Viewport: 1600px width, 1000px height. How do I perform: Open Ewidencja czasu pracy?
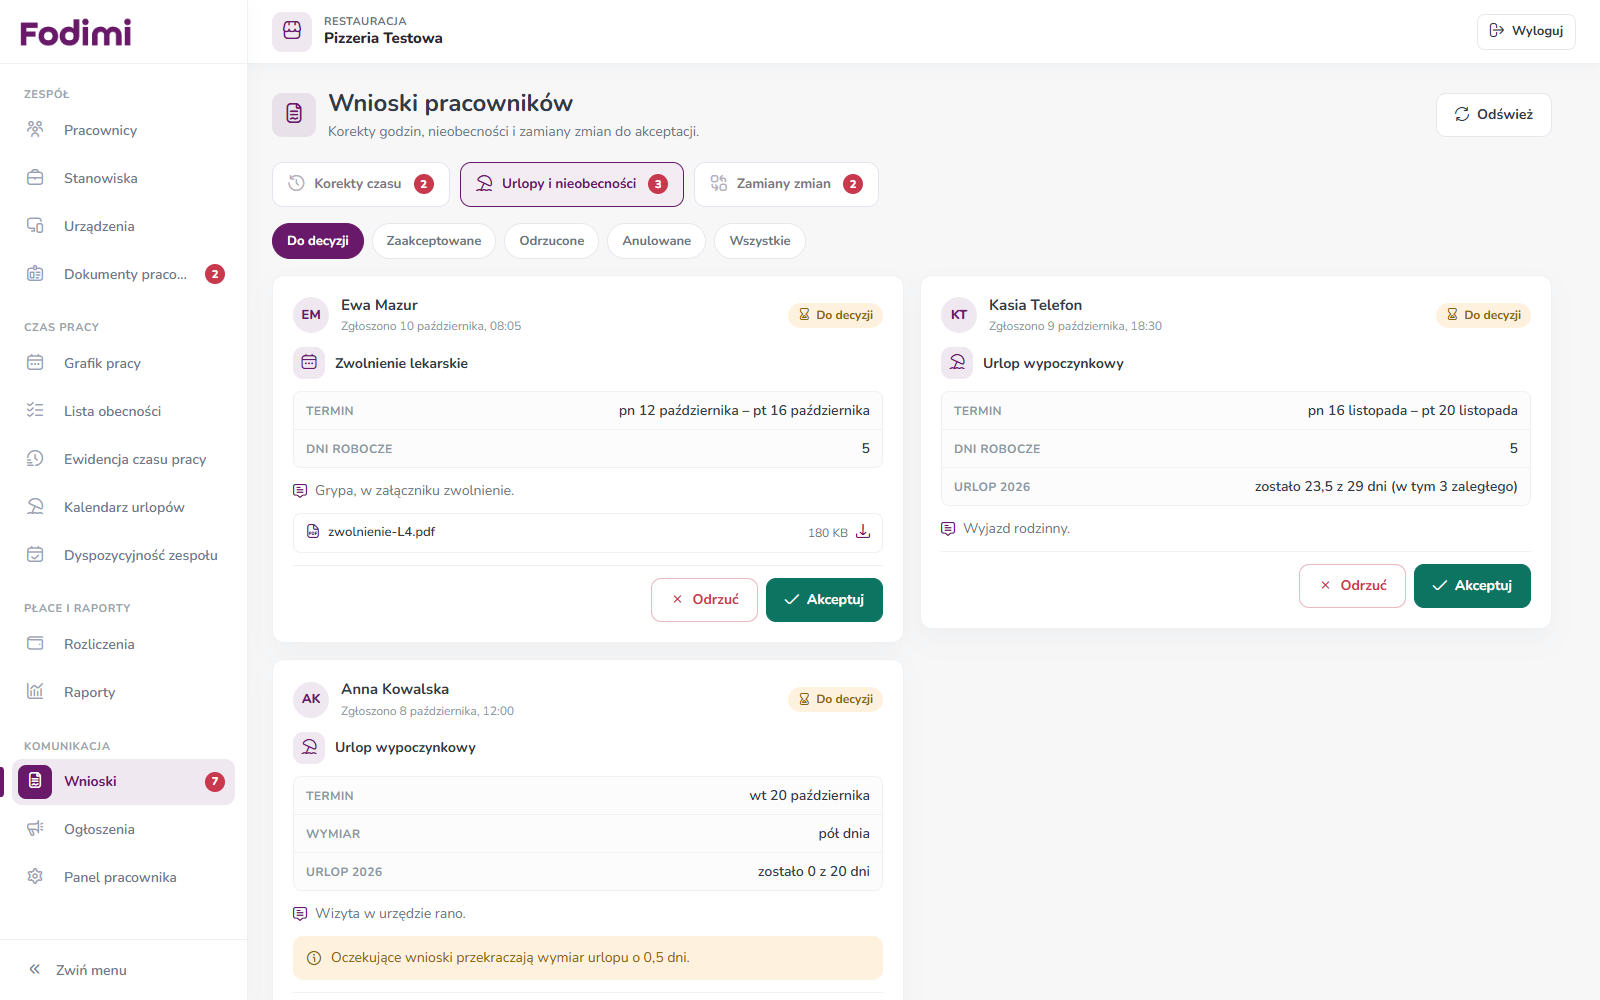coord(123,459)
